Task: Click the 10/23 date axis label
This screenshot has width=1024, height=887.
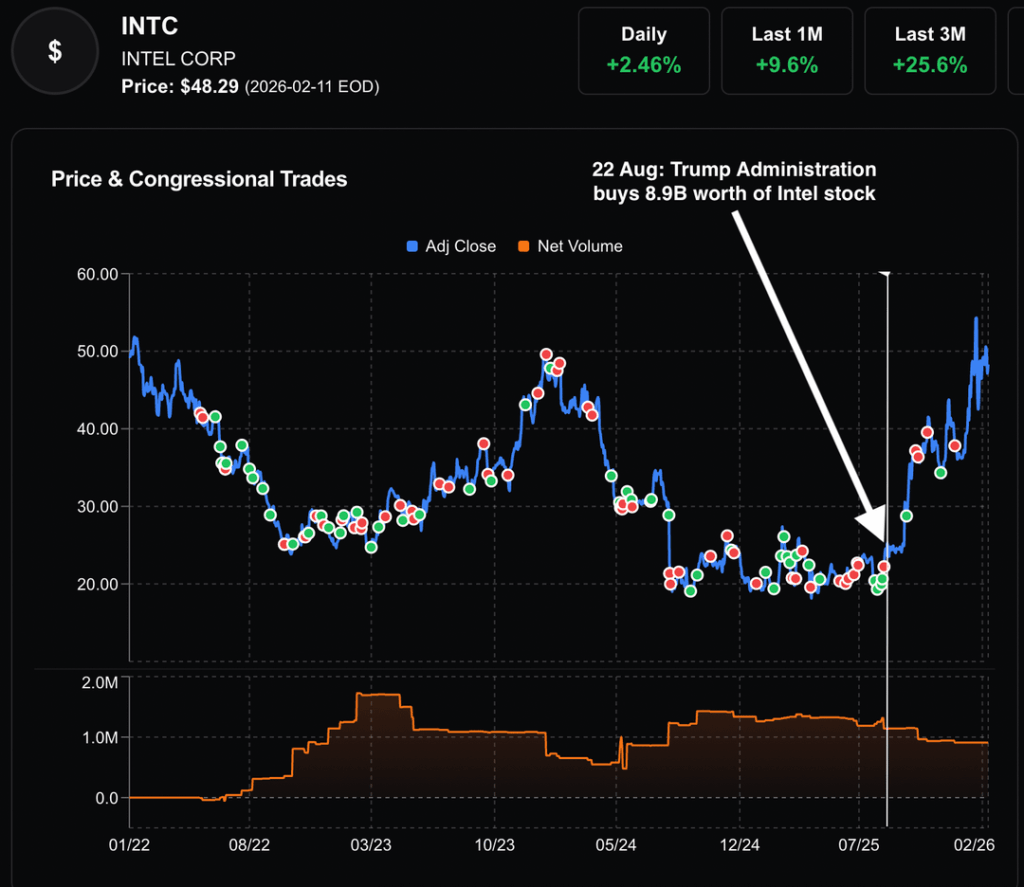Action: click(494, 845)
